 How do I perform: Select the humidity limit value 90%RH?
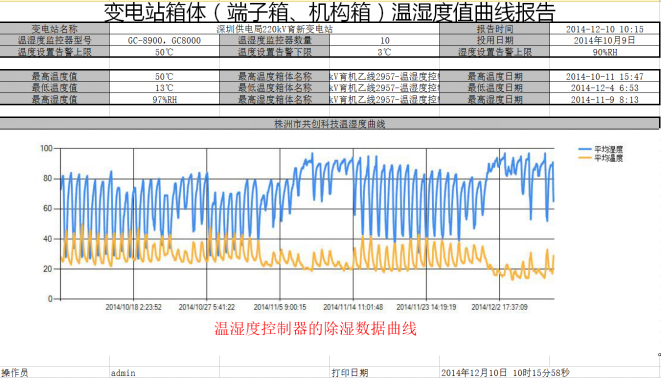point(605,52)
